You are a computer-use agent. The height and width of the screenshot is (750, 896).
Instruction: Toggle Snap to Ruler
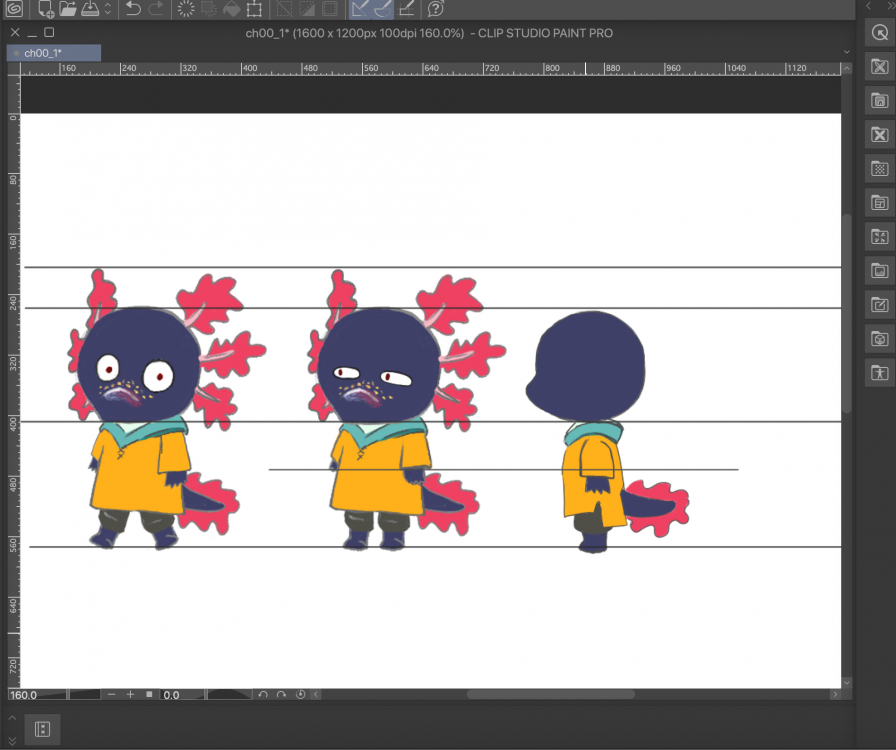tap(360, 10)
